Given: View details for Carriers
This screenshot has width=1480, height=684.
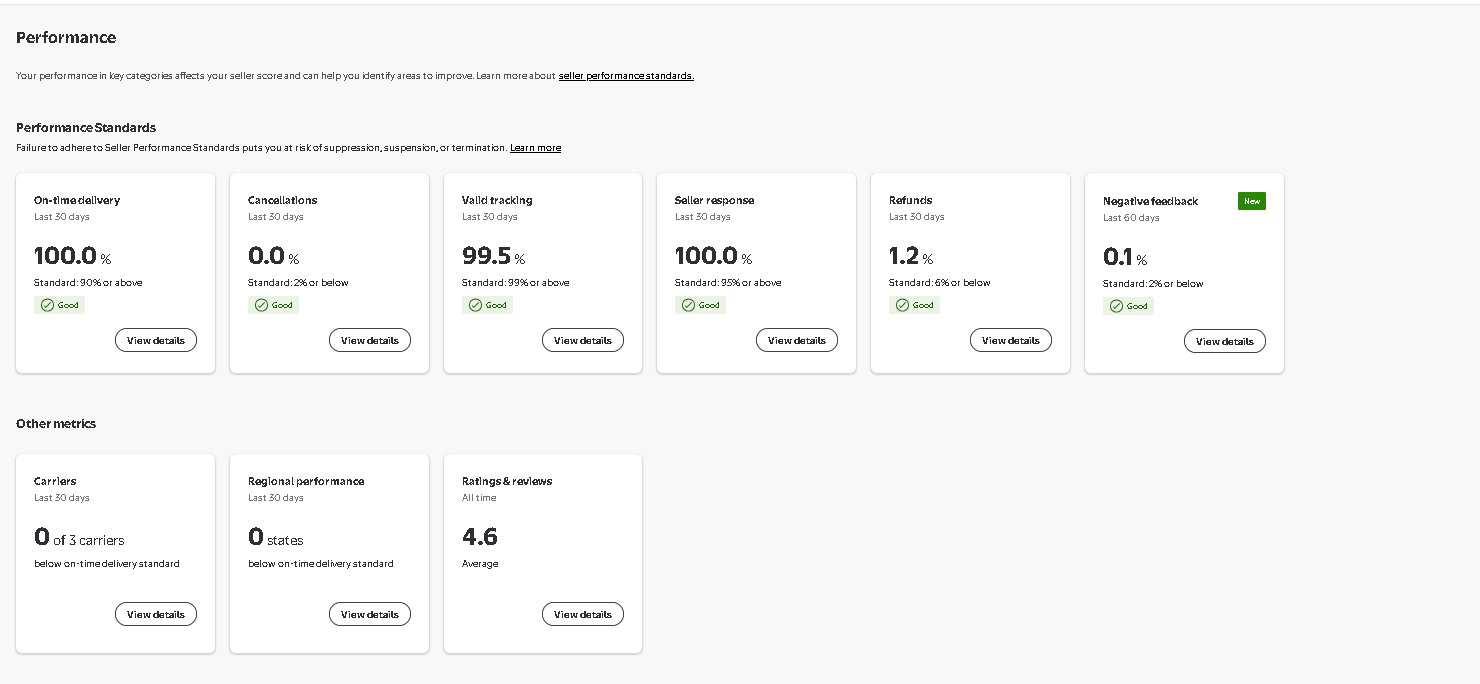Looking at the screenshot, I should pos(156,614).
